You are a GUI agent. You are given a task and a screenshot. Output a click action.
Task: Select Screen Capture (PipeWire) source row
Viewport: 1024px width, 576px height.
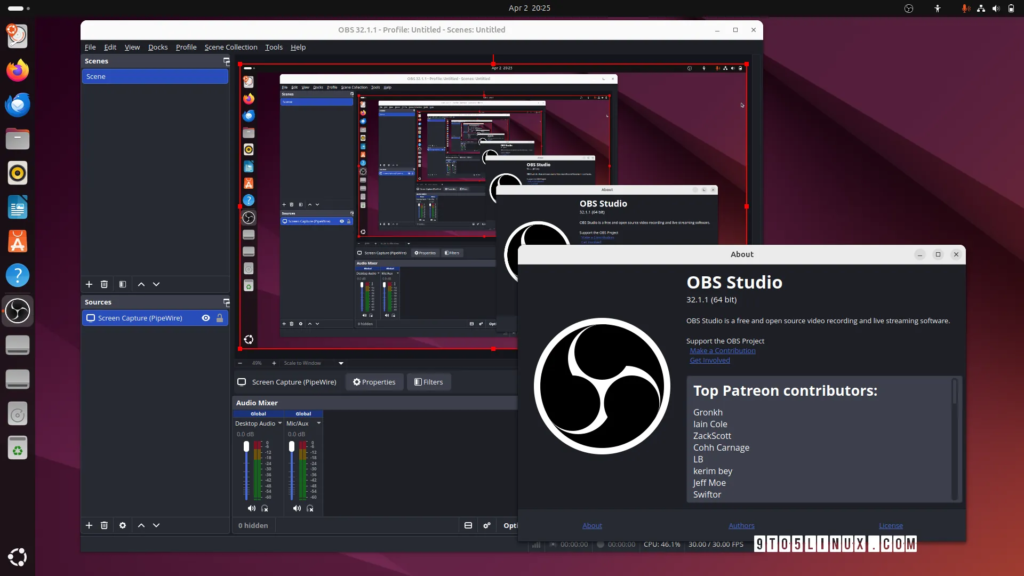click(155, 318)
